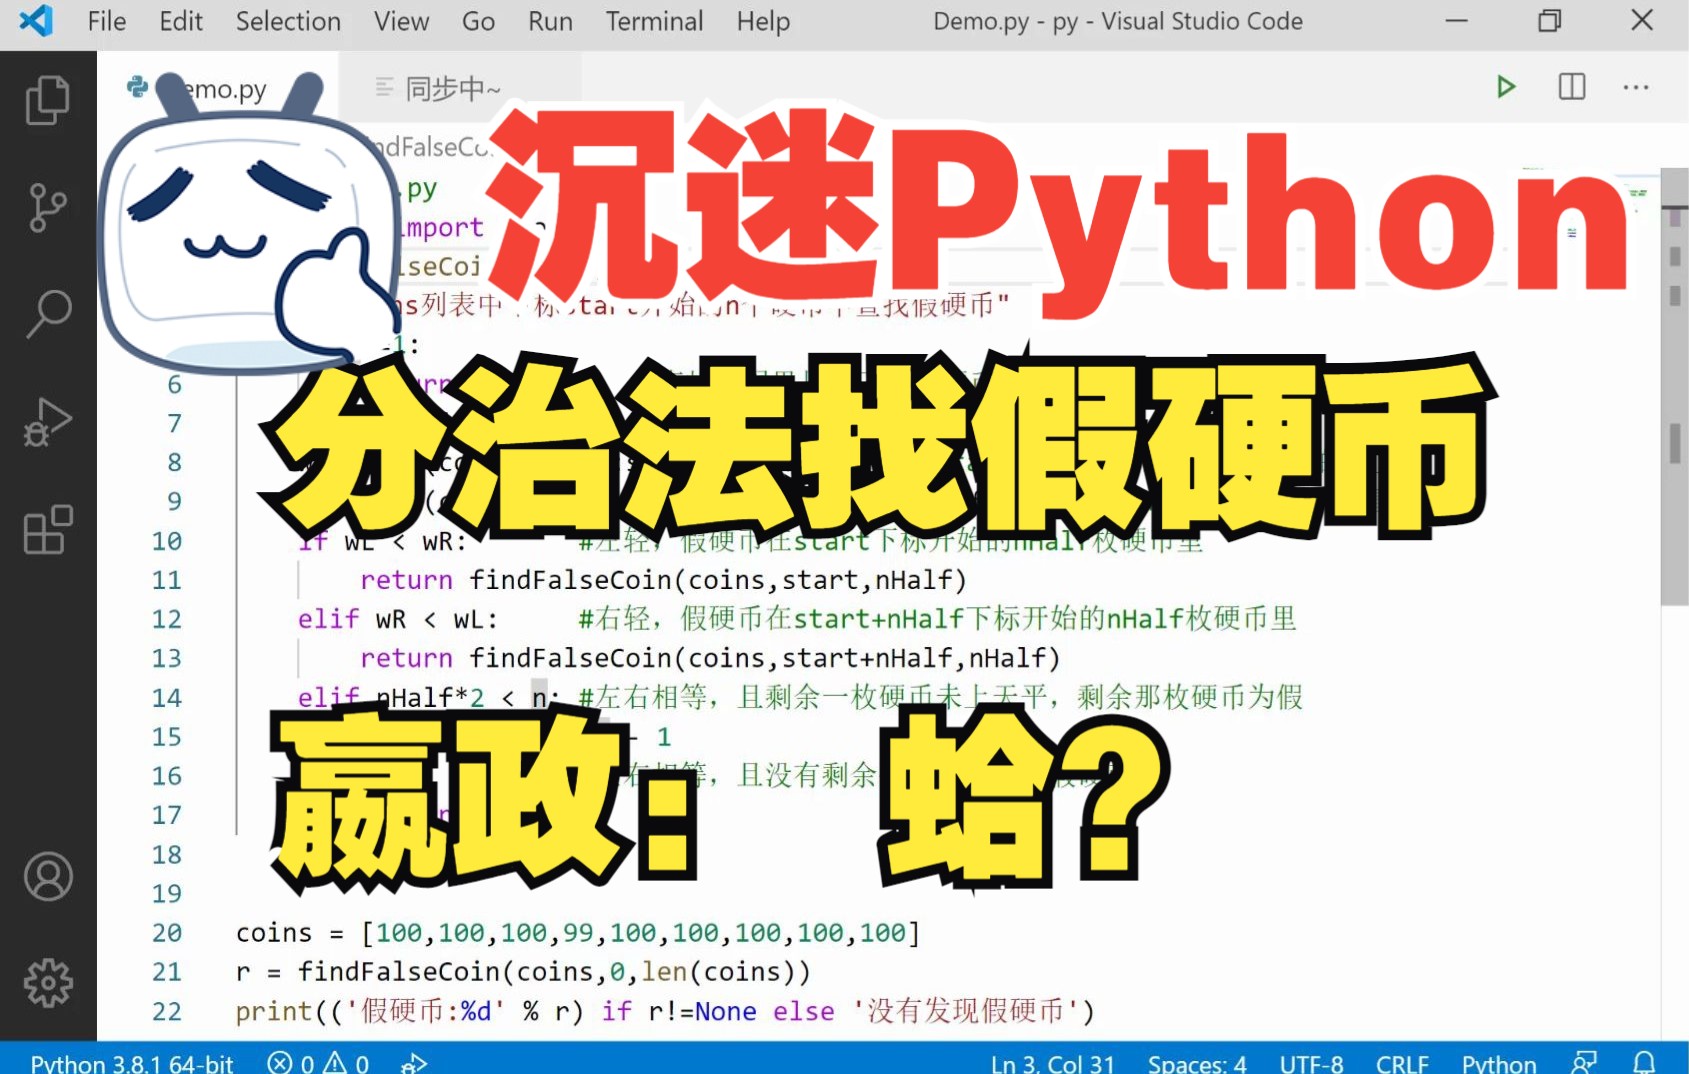Split the editor to the right
The height and width of the screenshot is (1074, 1689).
click(1572, 87)
